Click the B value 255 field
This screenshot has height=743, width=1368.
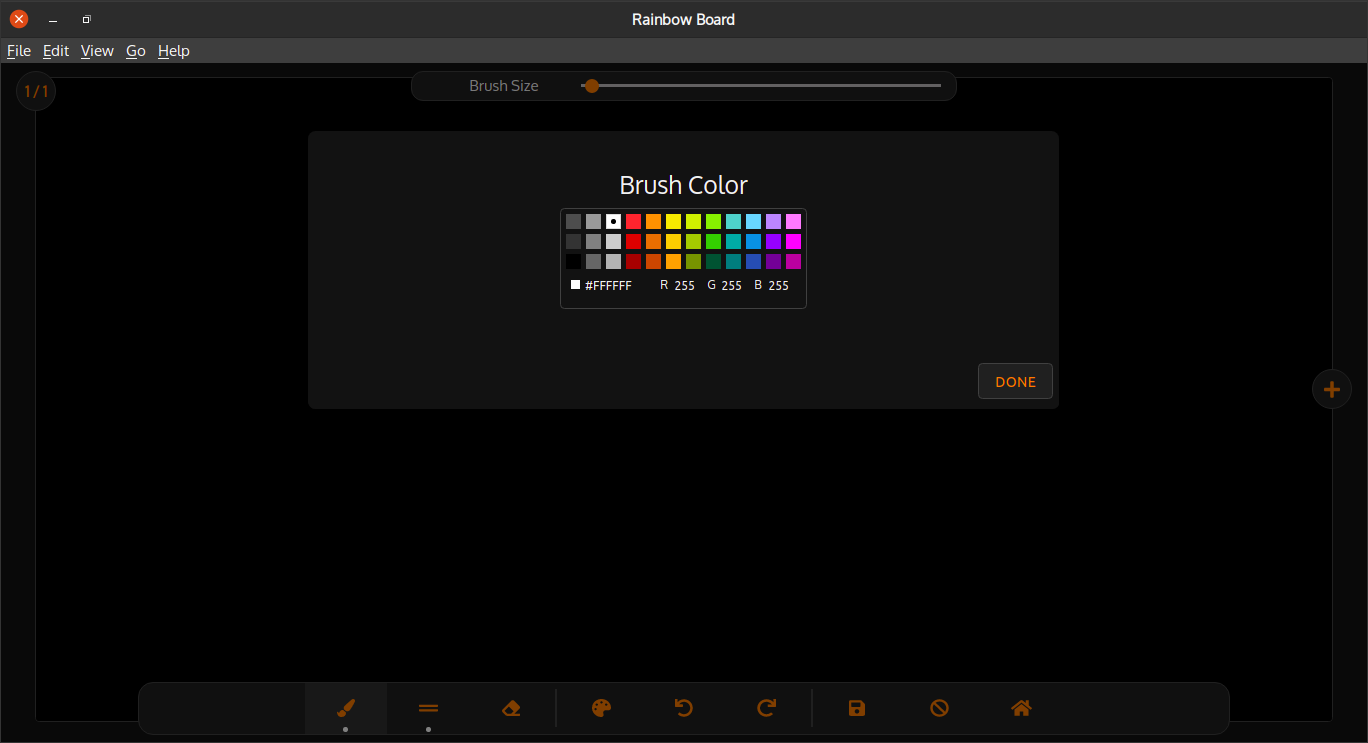[779, 286]
